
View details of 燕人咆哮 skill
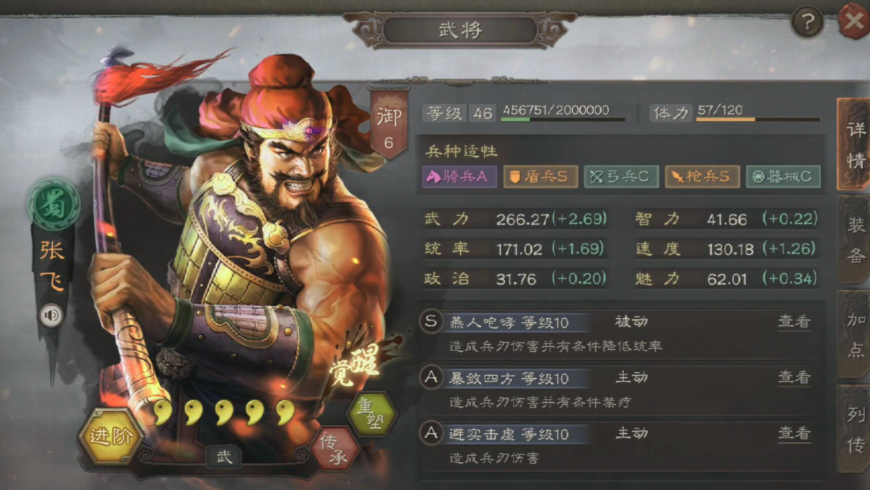pyautogui.click(x=794, y=321)
